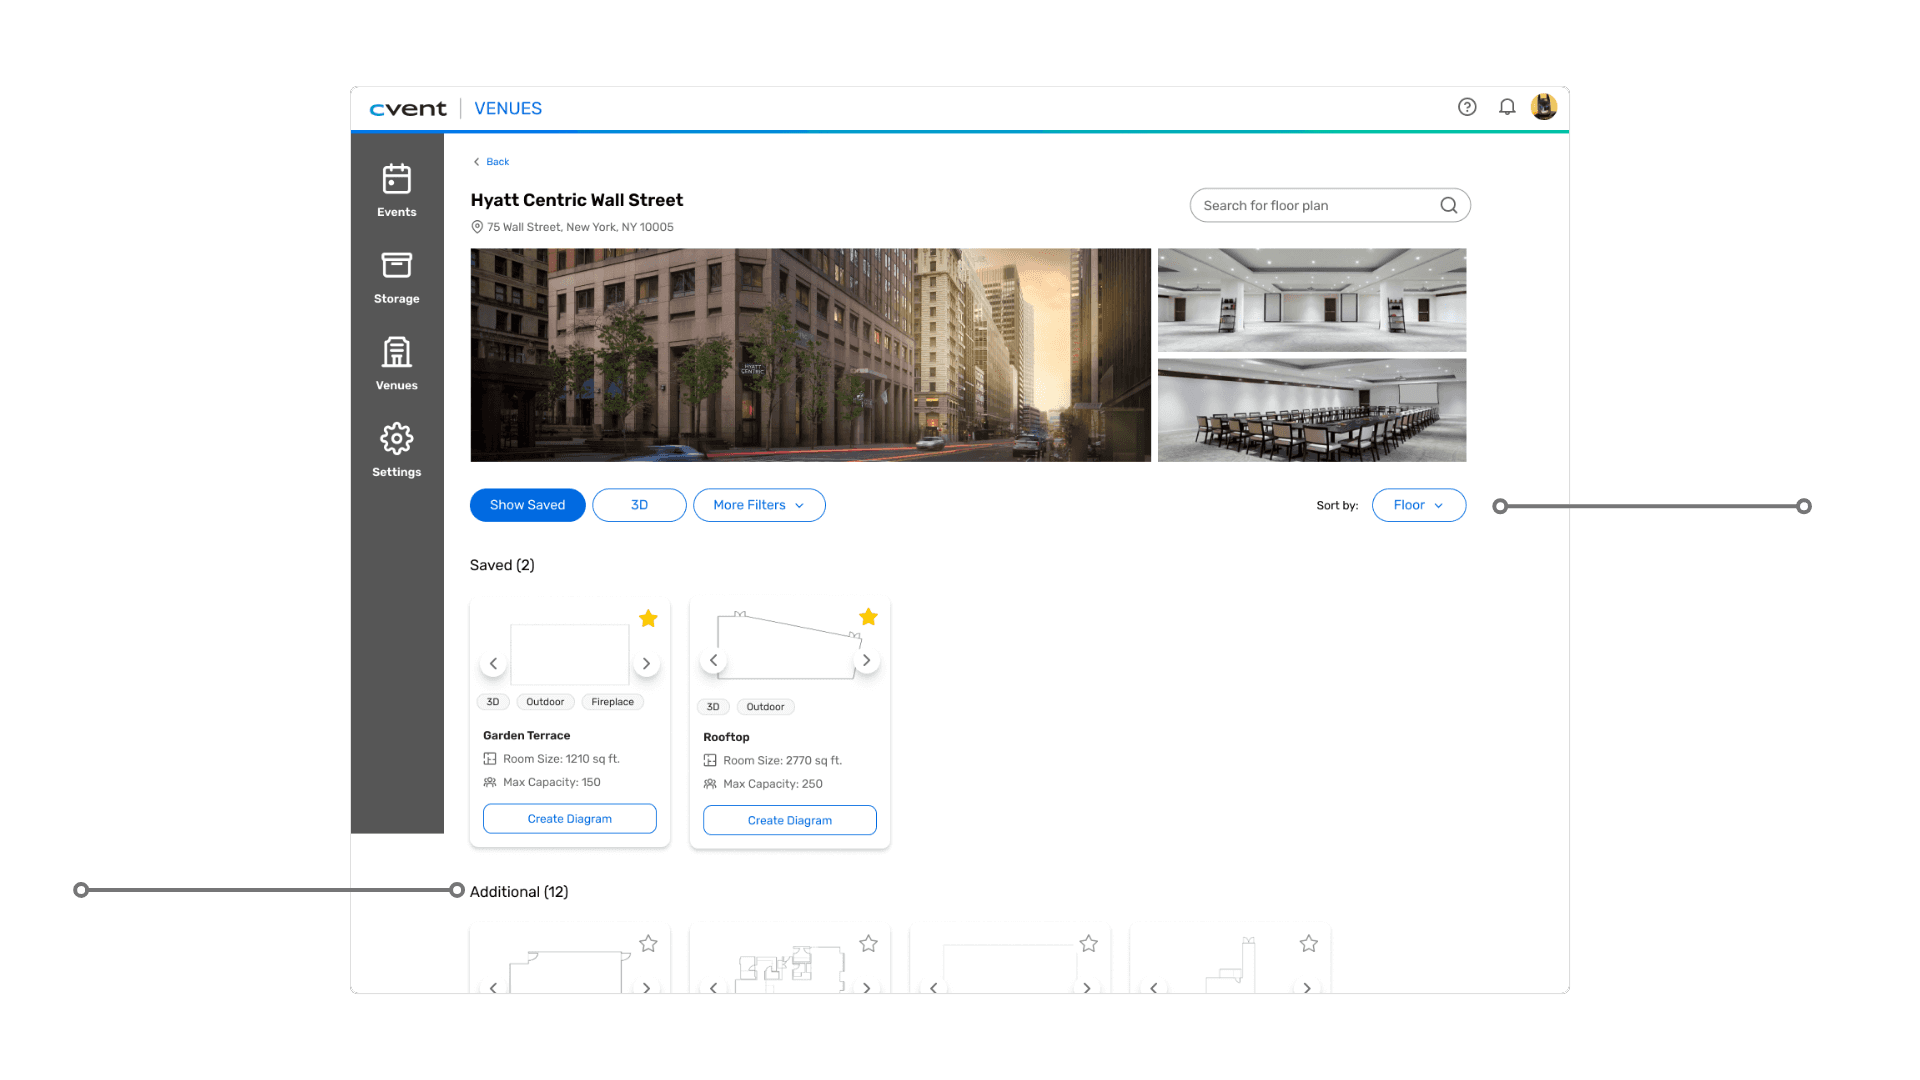This screenshot has width=1920, height=1080.
Task: Open notifications bell icon
Action: (x=1507, y=107)
